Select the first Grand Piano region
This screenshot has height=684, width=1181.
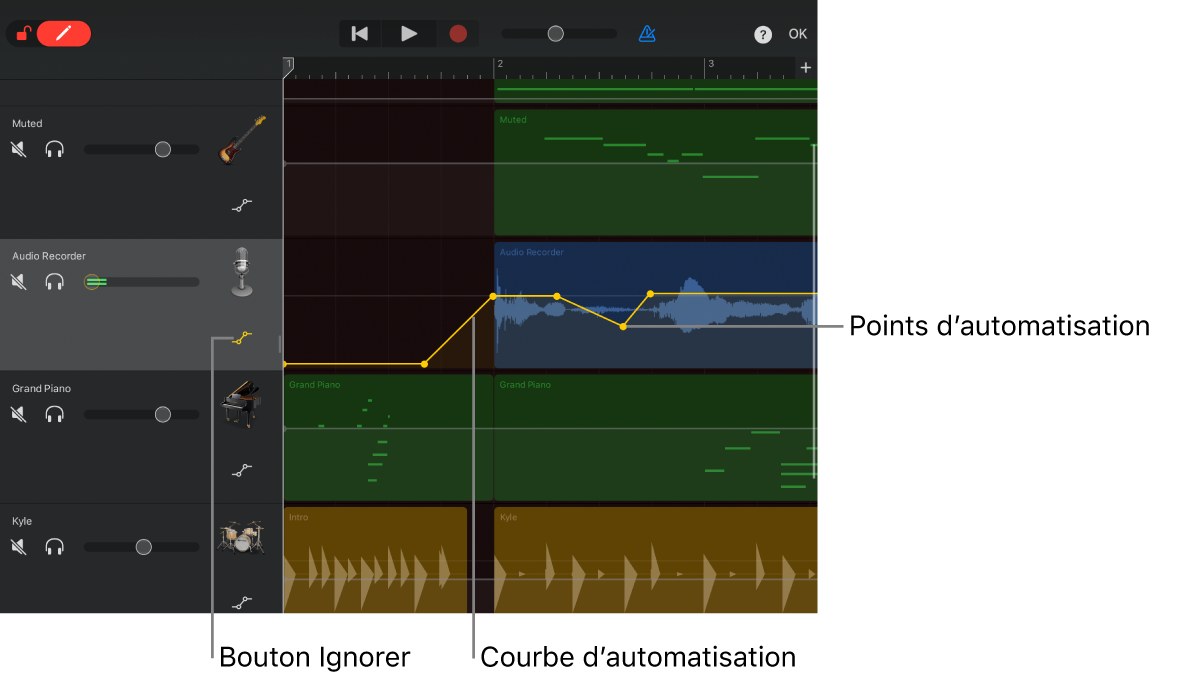(388, 438)
